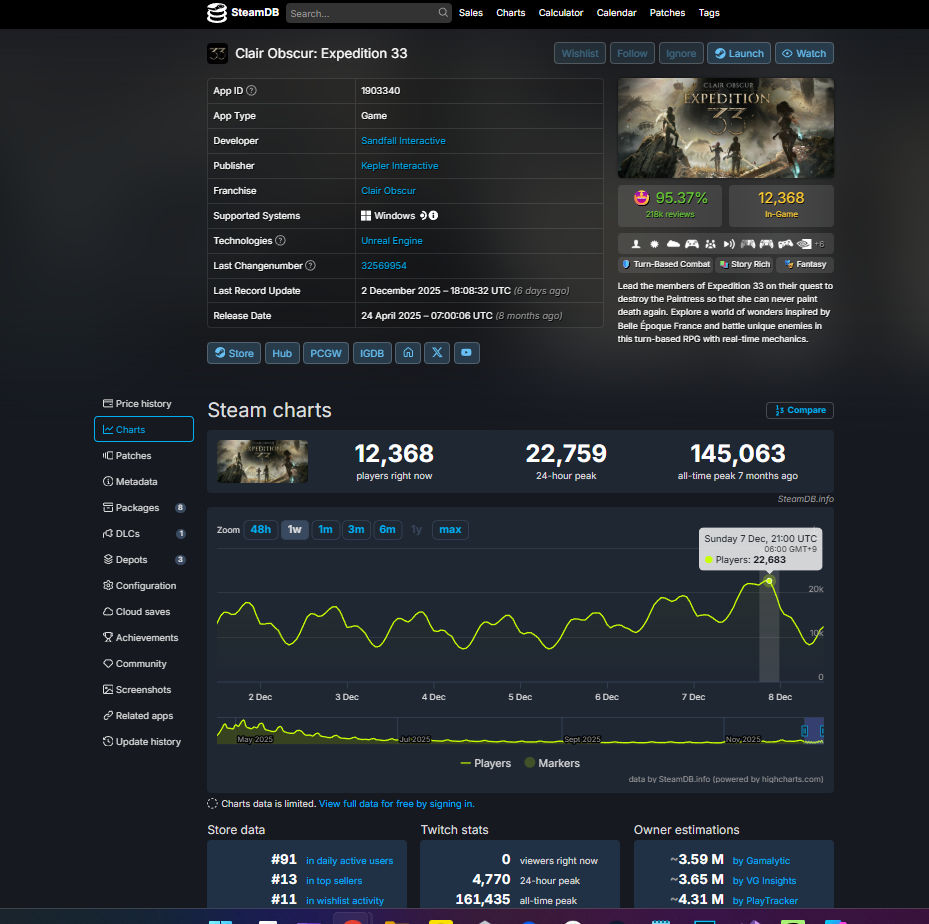Open the Last Changenumber help icon
Screen dimensions: 929x924
coord(310,265)
